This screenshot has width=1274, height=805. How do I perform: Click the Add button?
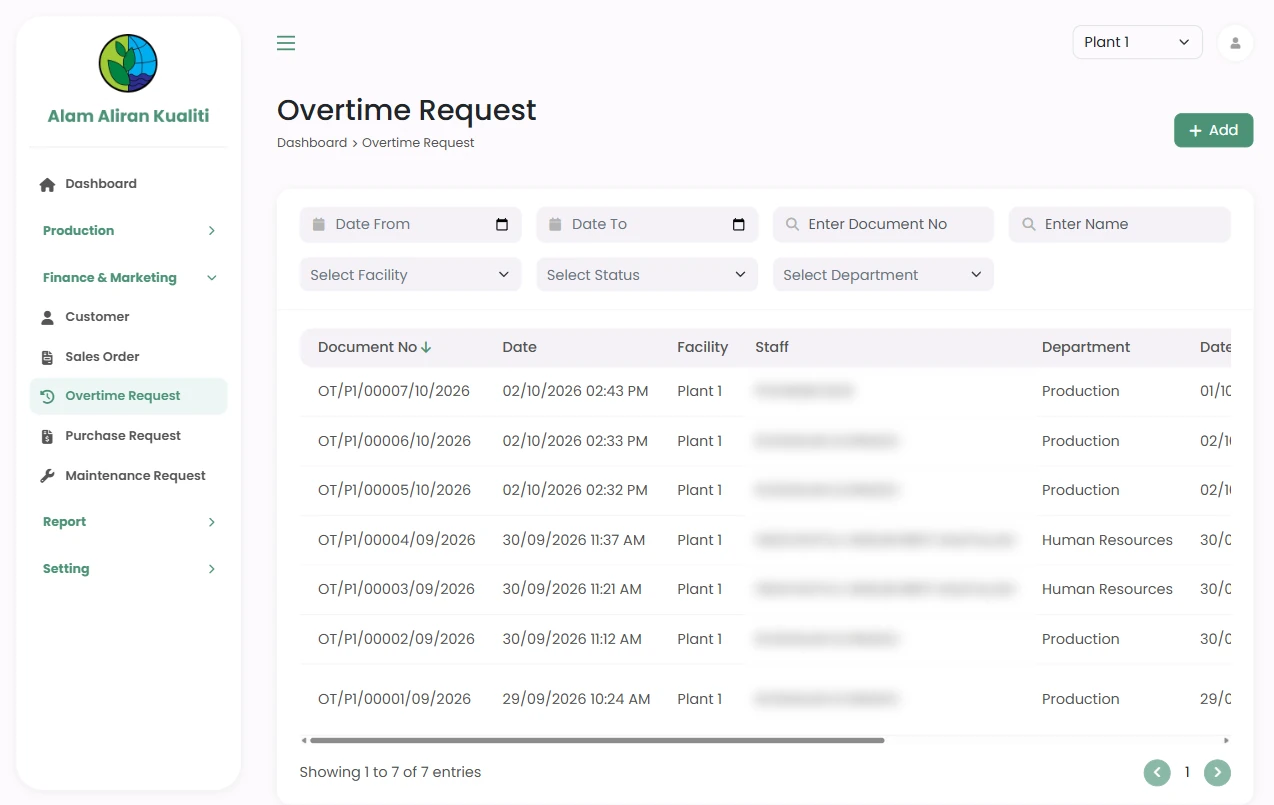[x=1213, y=130]
